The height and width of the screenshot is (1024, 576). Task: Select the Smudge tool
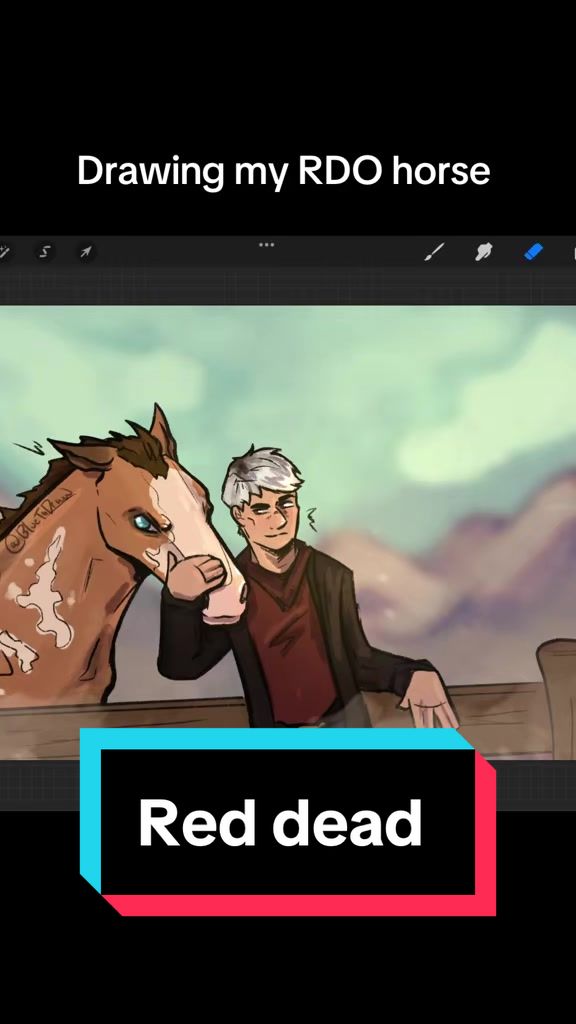click(x=484, y=251)
